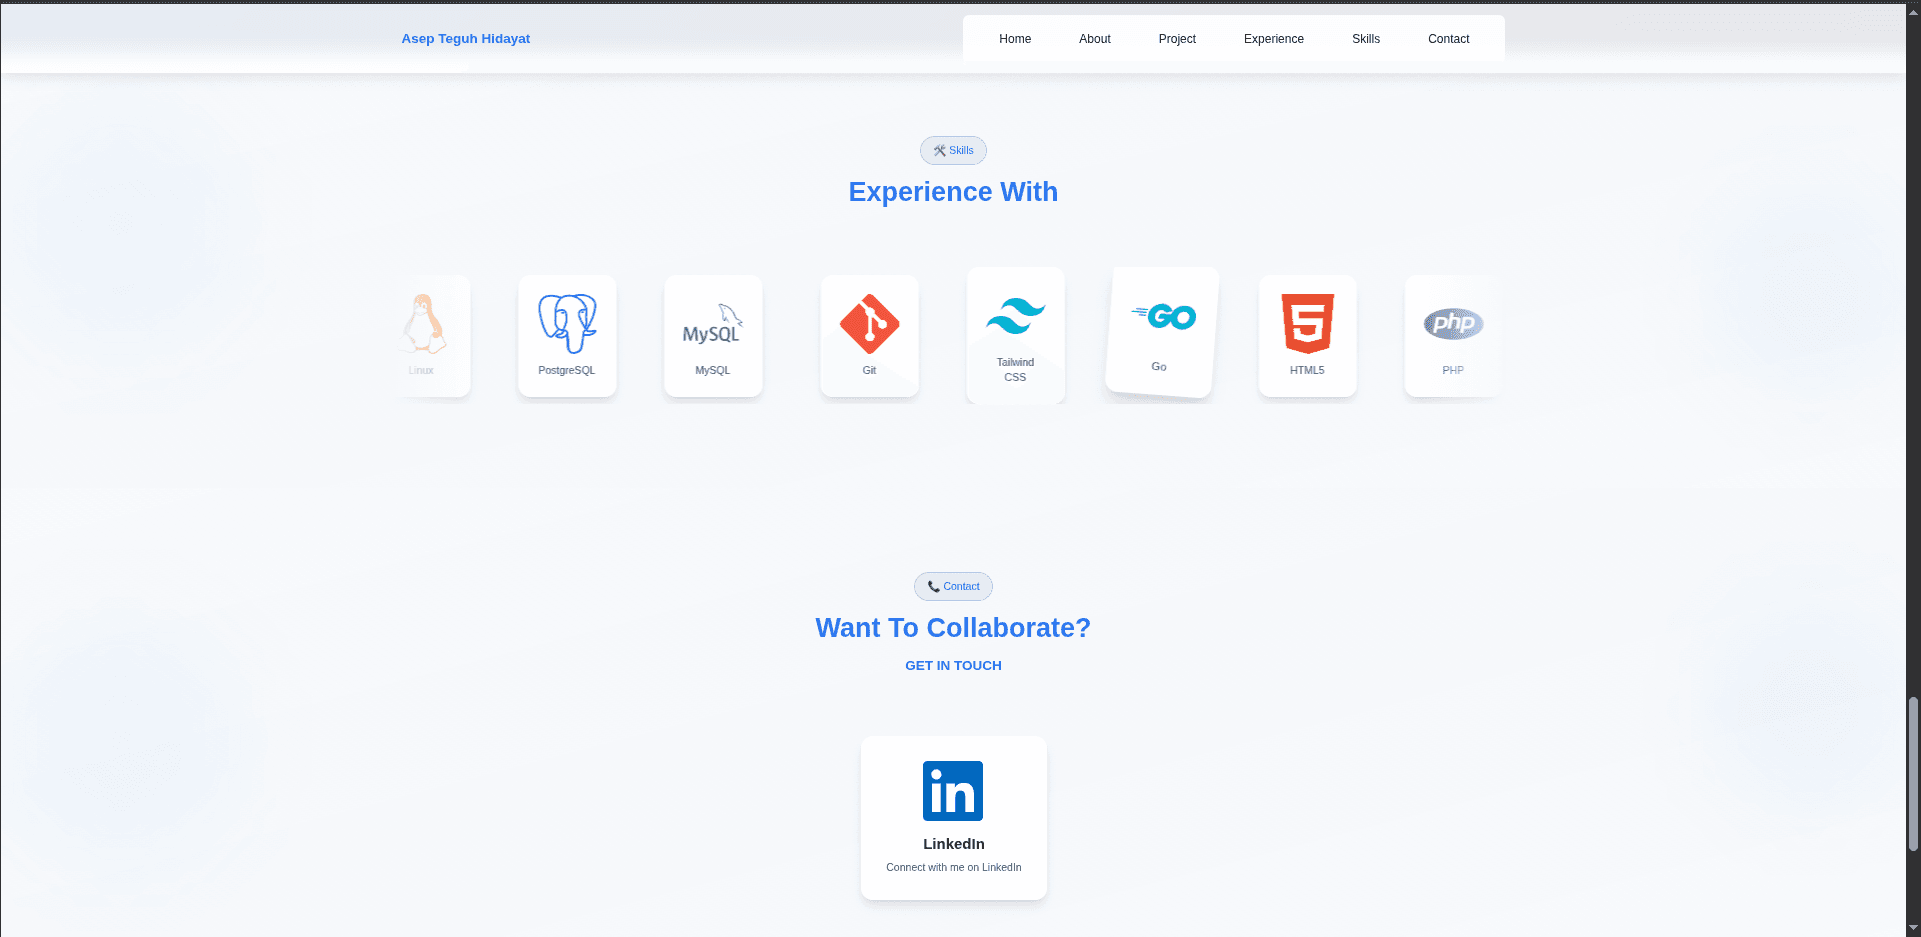Screen dimensions: 1921x937
Task: Click 'Connect with me on LinkedIn' text
Action: 954,868
